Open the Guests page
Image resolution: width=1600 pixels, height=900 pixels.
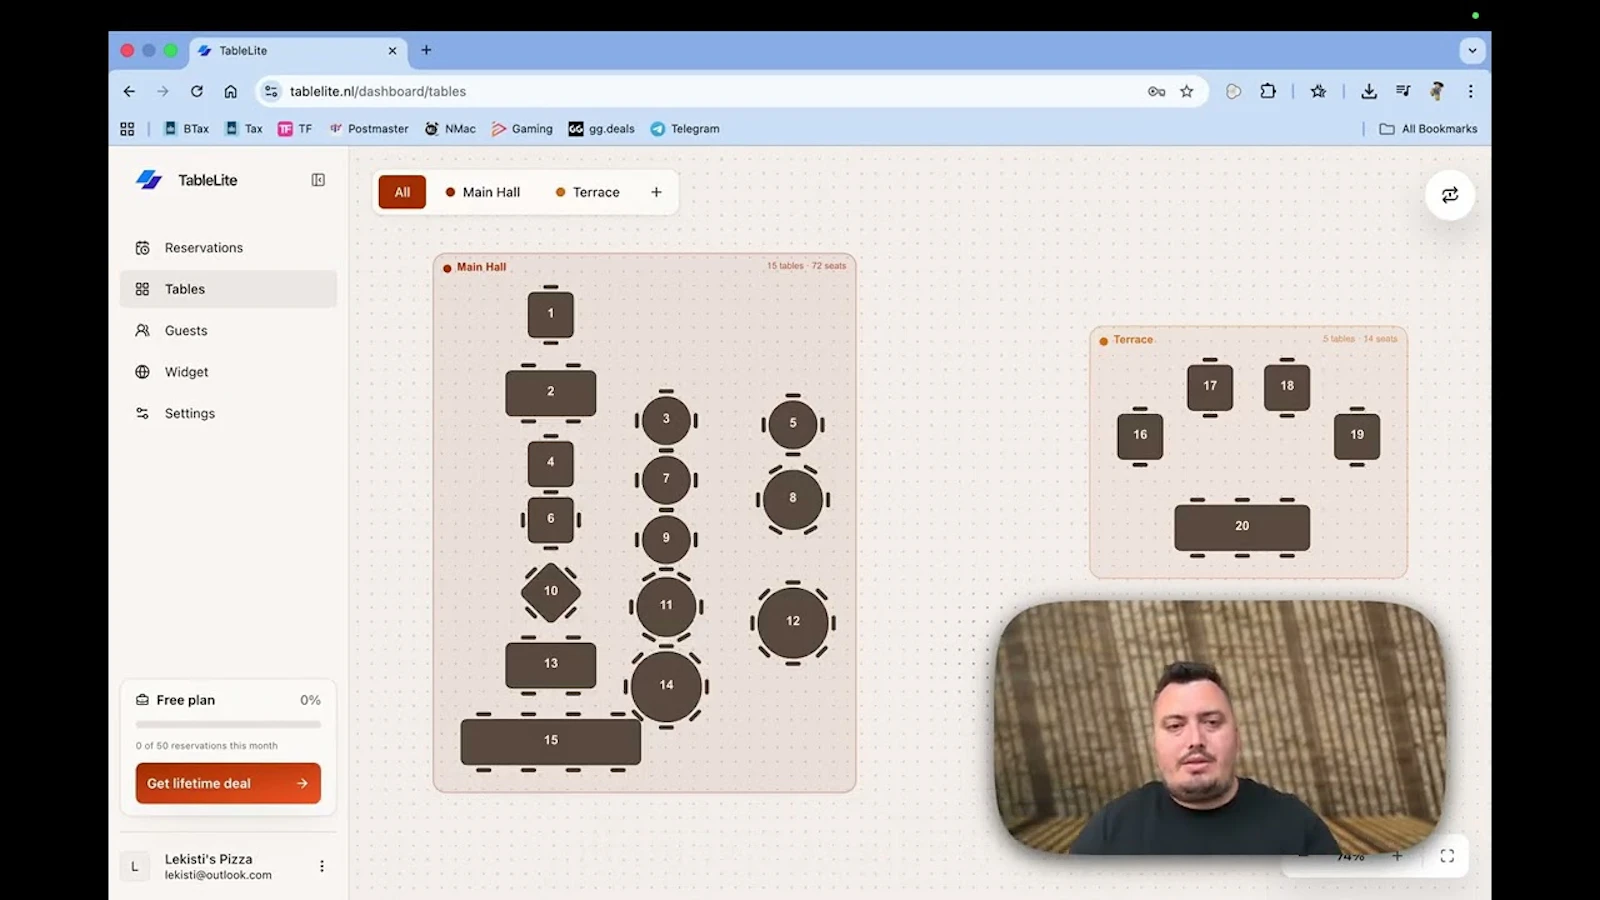point(228,330)
